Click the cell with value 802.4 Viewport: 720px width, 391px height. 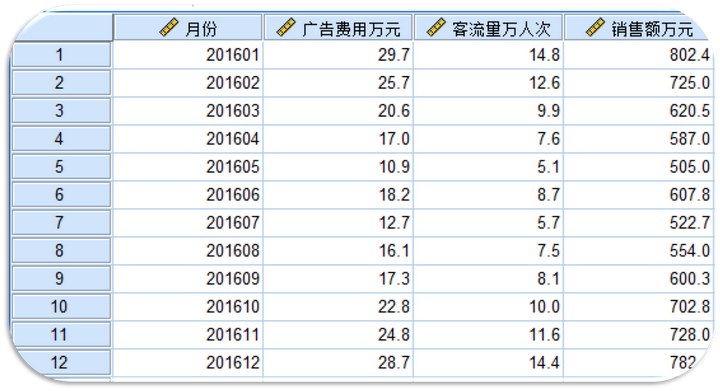click(x=639, y=55)
